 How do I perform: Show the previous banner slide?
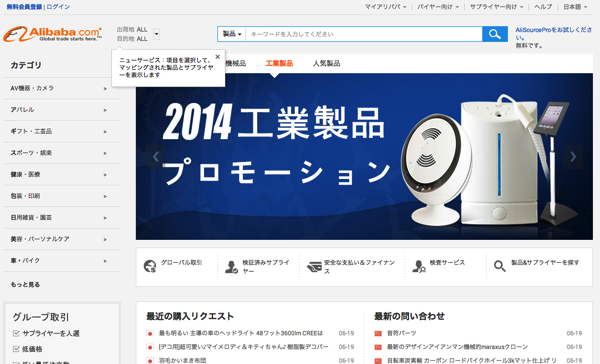[x=156, y=157]
